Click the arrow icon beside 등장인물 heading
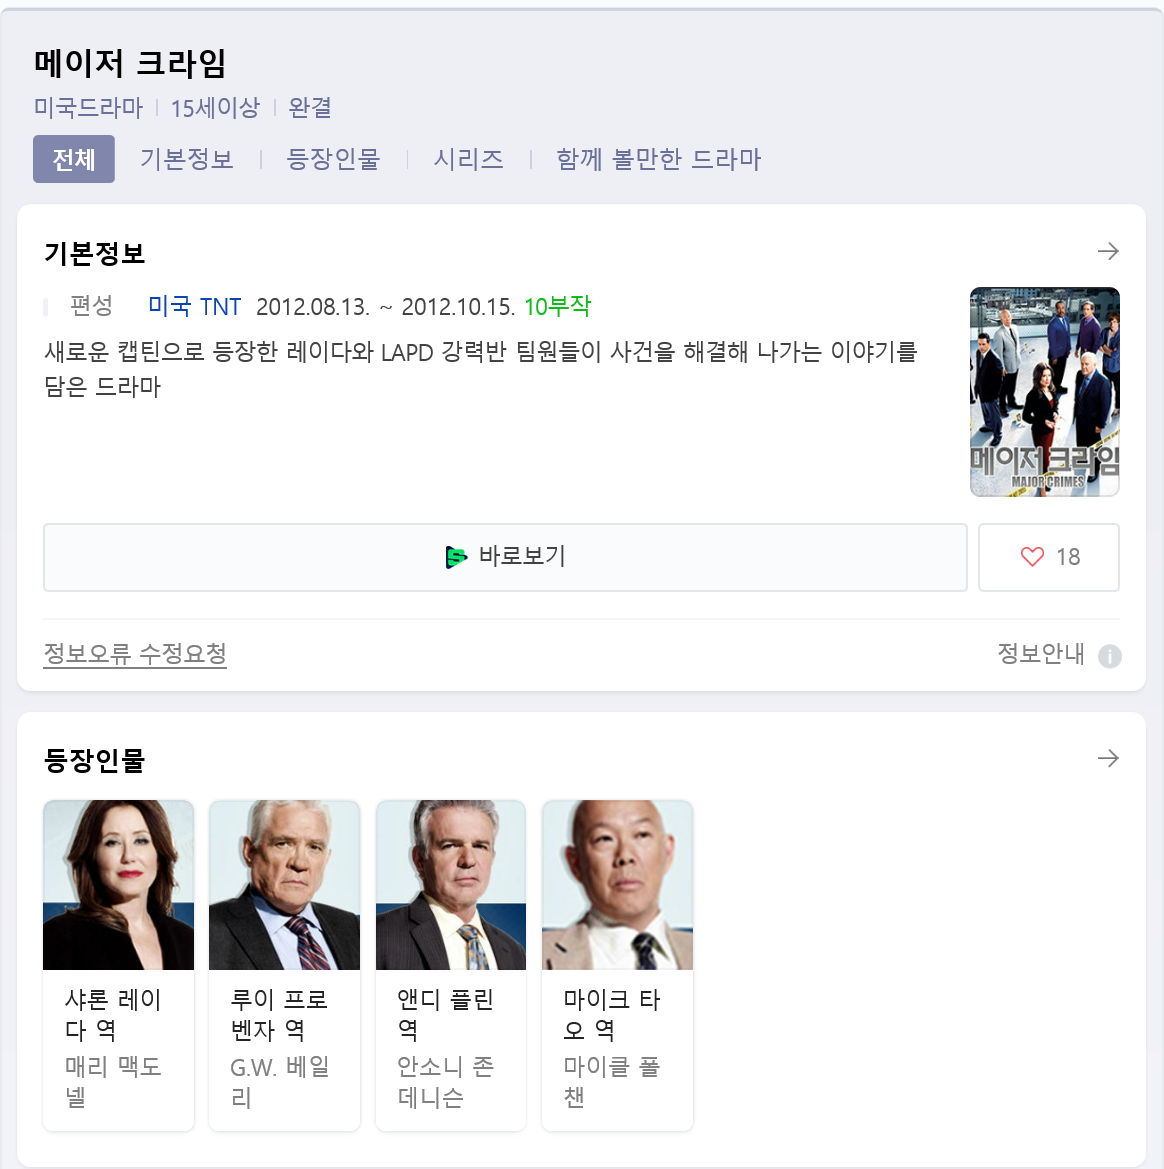Screen dimensions: 1164x1169 coord(1108,758)
